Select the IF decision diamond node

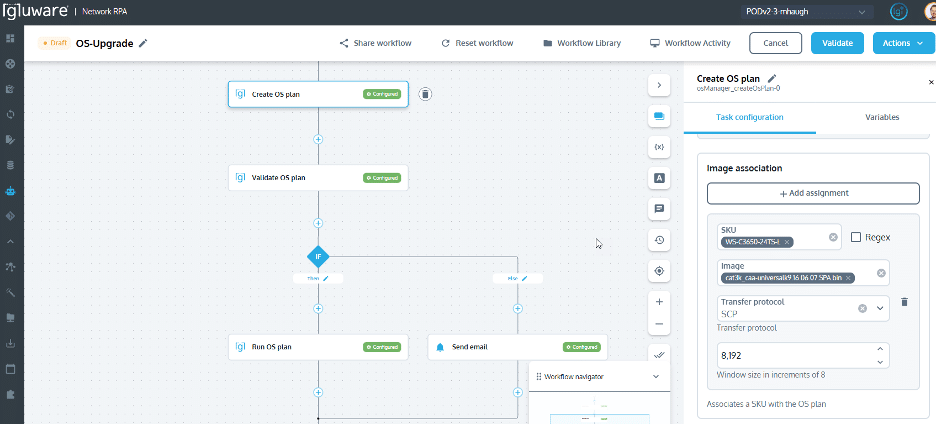[318, 256]
